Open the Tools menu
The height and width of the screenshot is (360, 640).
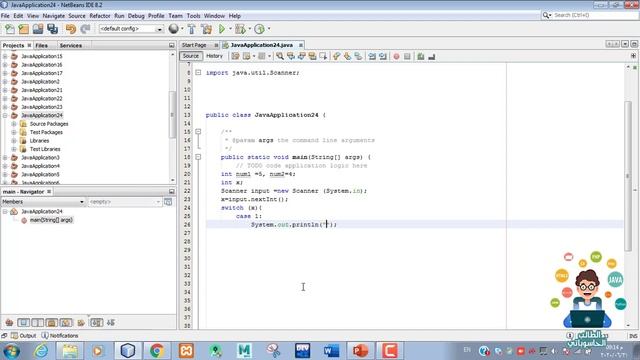(x=193, y=16)
